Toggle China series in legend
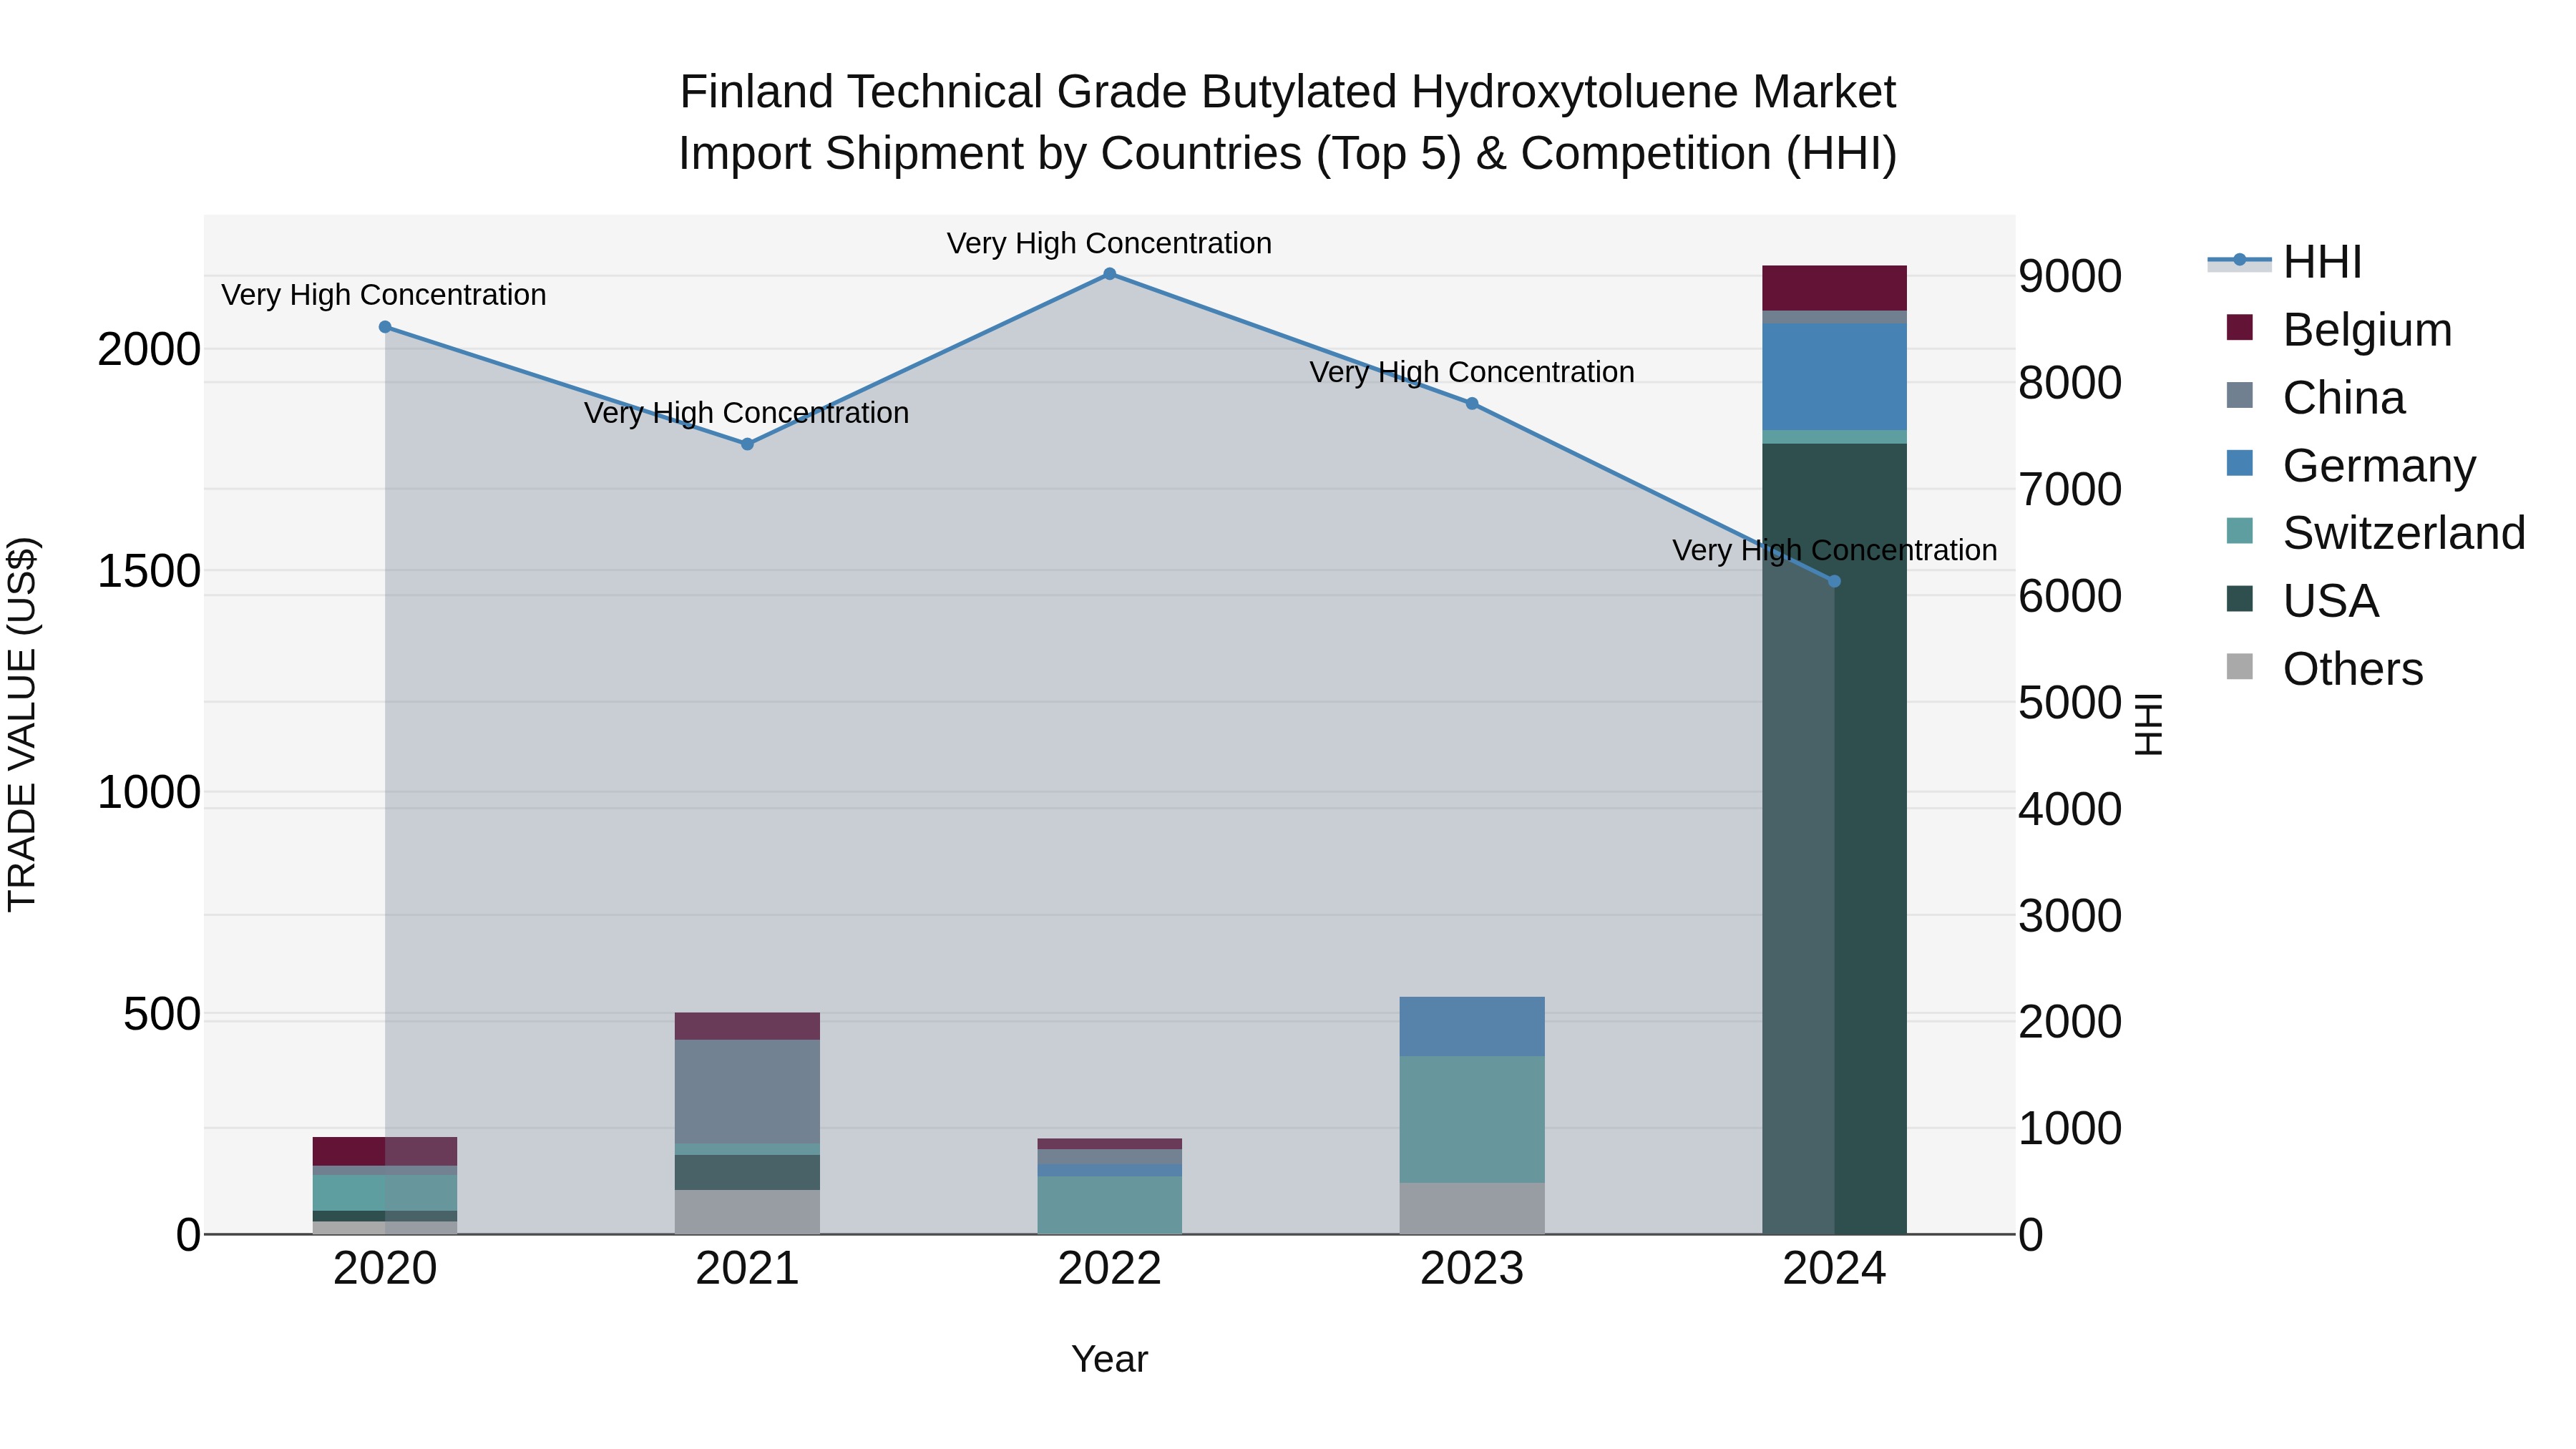Viewport: 2576px width, 1449px height. (2315, 397)
